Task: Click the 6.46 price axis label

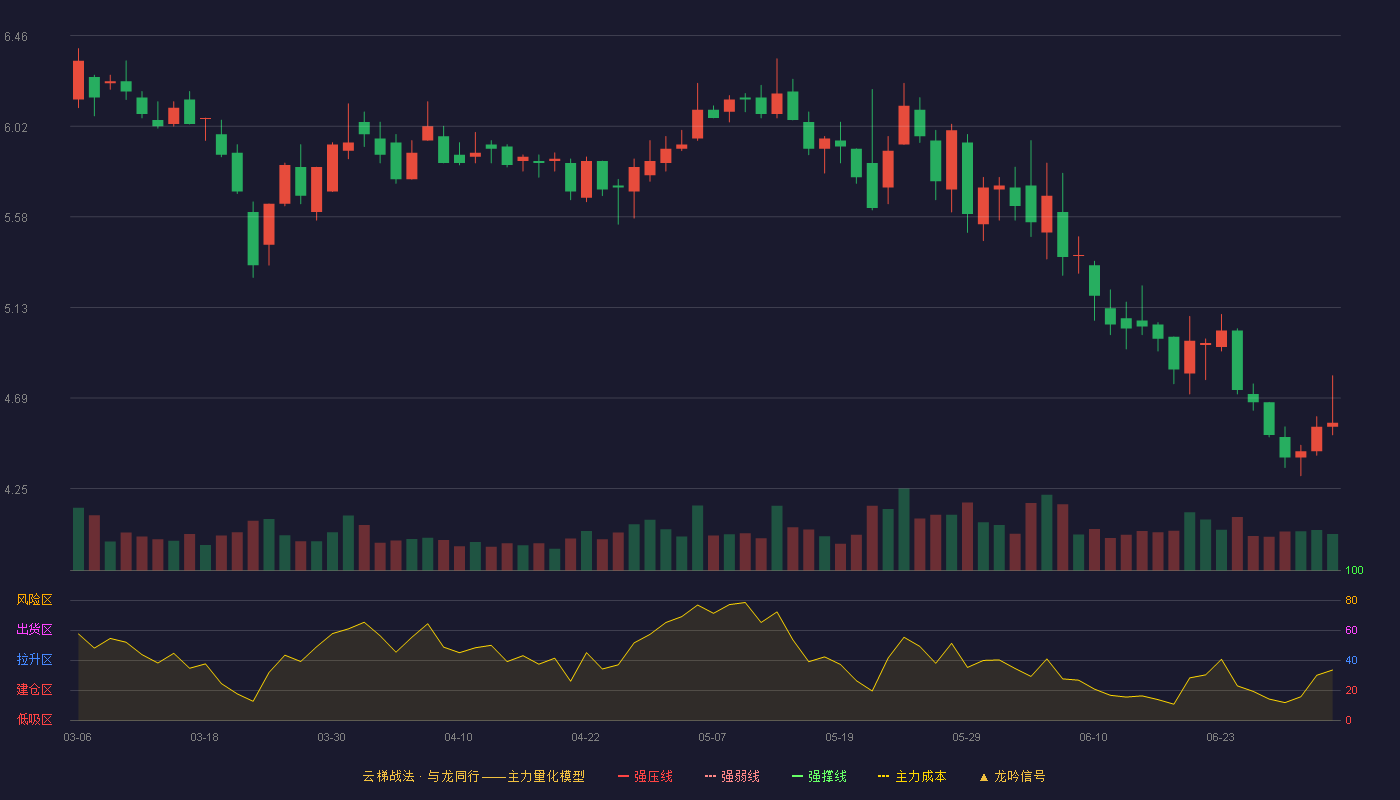Action: (16, 37)
